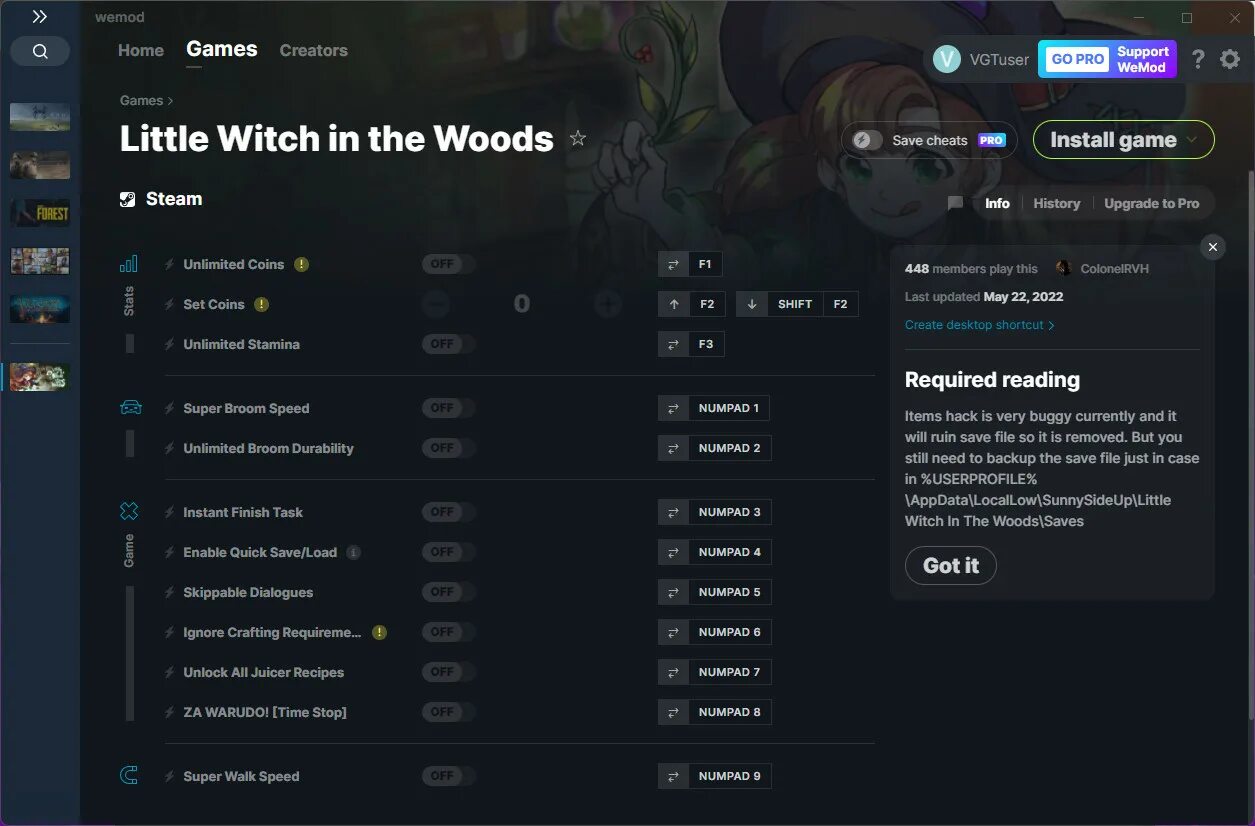1255x826 pixels.
Task: Click NUMPAD 3 hotkey swap icon
Action: (x=673, y=512)
